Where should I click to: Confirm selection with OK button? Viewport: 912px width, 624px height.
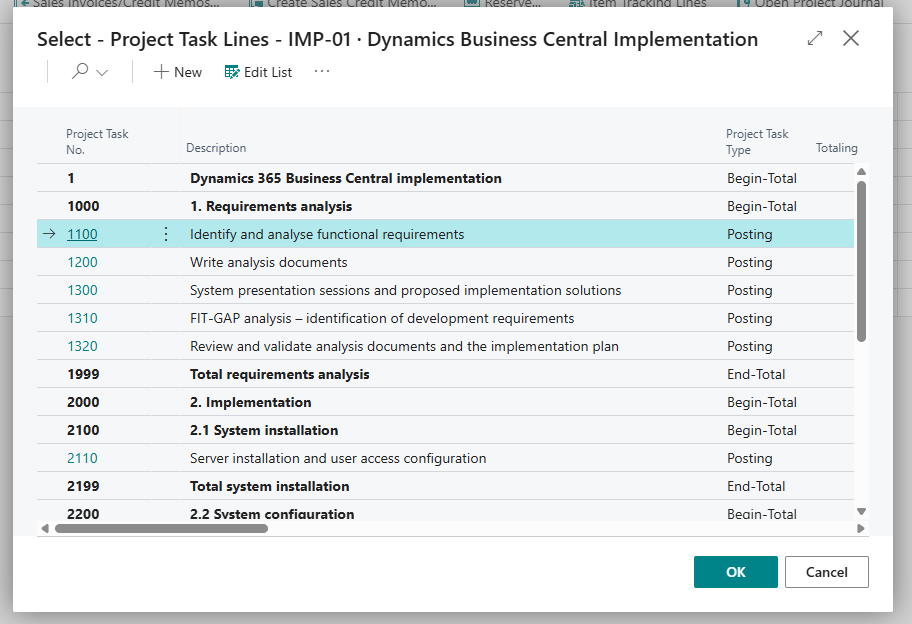point(735,572)
